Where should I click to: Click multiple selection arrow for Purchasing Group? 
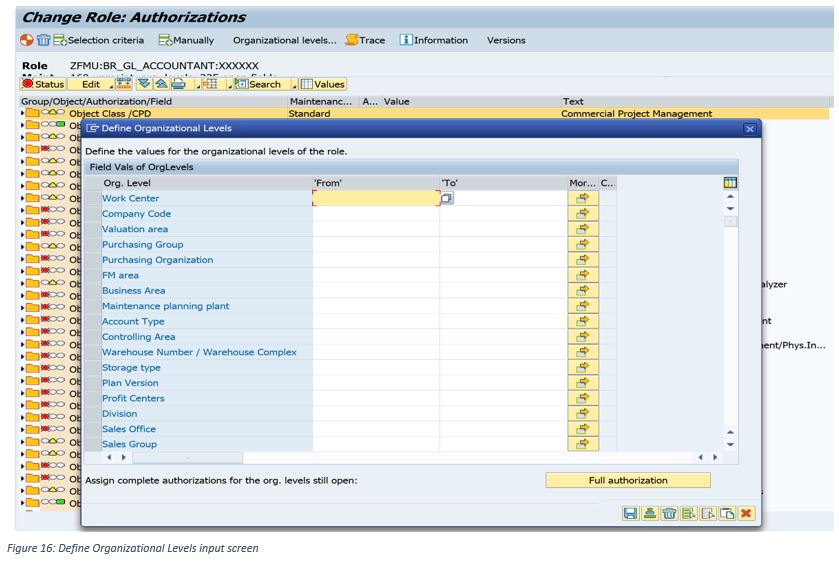pyautogui.click(x=583, y=244)
